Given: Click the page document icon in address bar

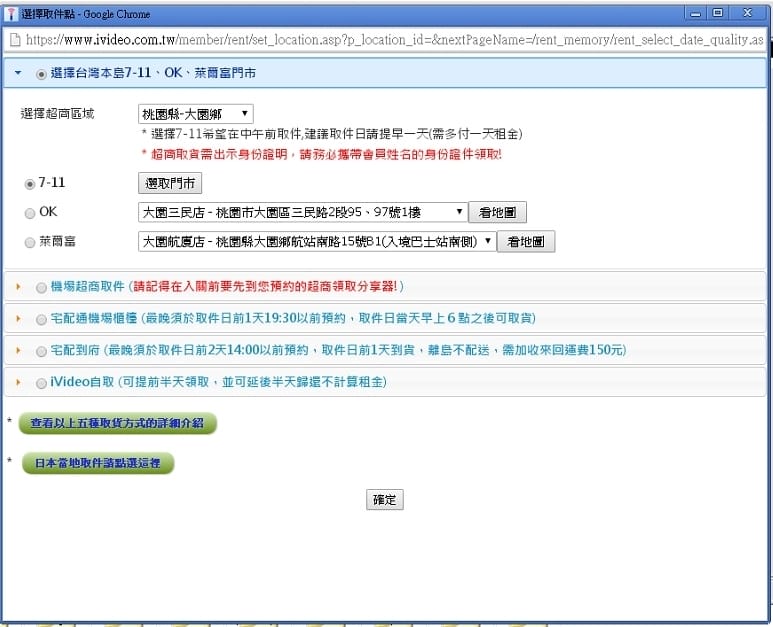Looking at the screenshot, I should pyautogui.click(x=15, y=39).
